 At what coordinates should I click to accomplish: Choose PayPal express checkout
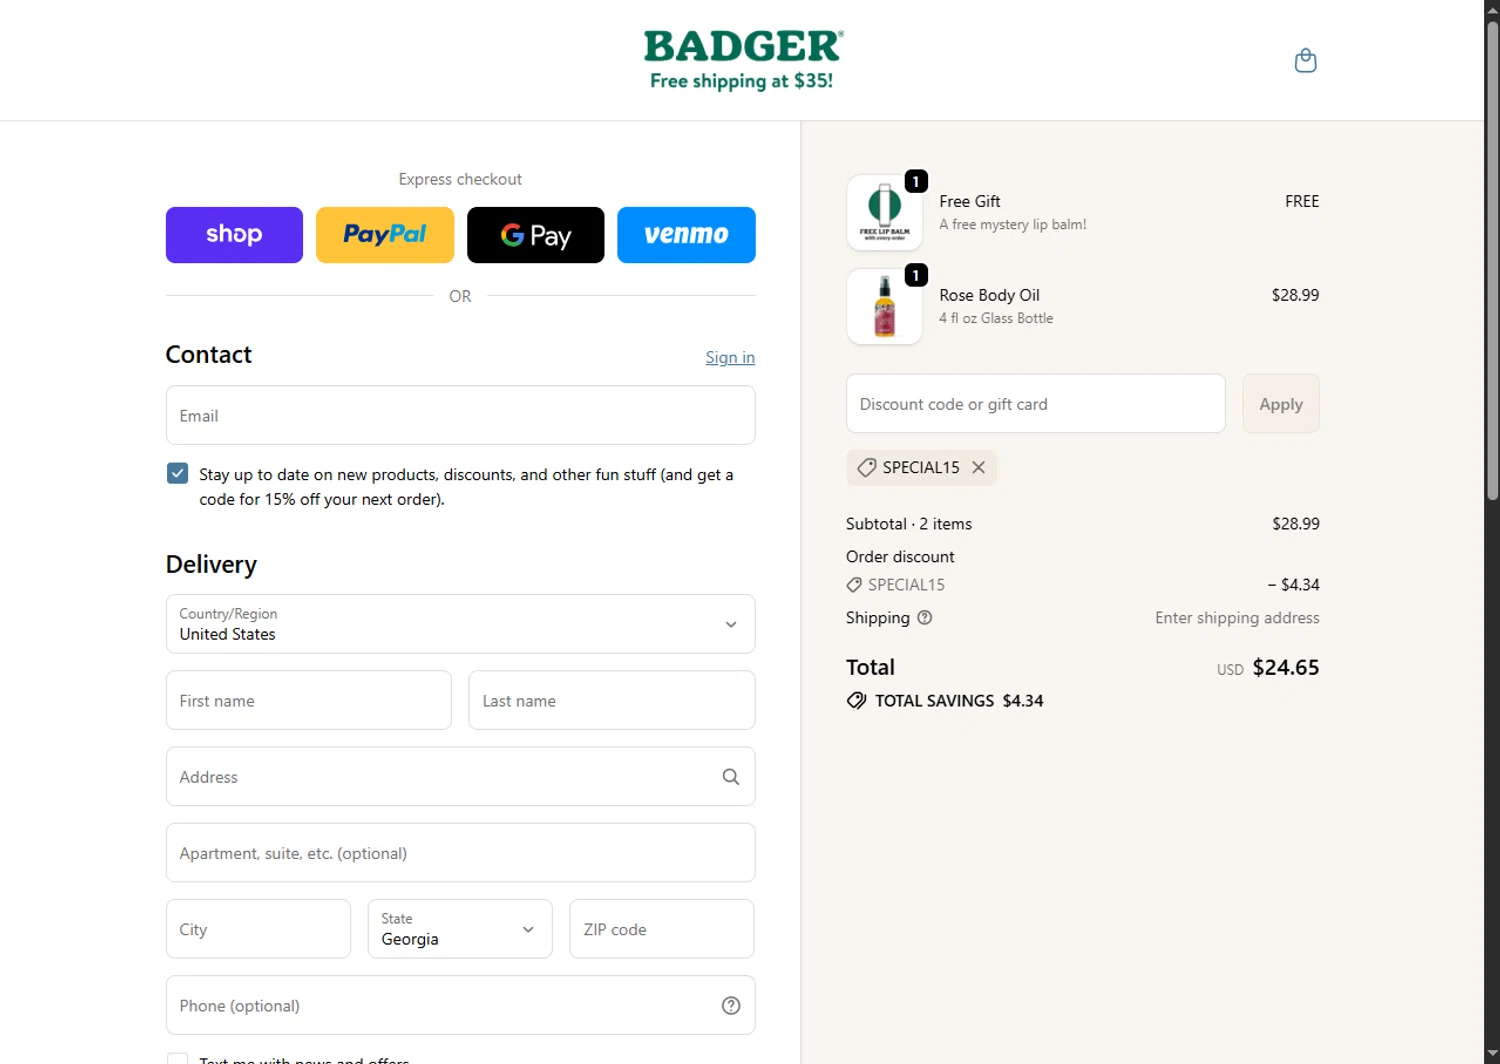click(385, 235)
